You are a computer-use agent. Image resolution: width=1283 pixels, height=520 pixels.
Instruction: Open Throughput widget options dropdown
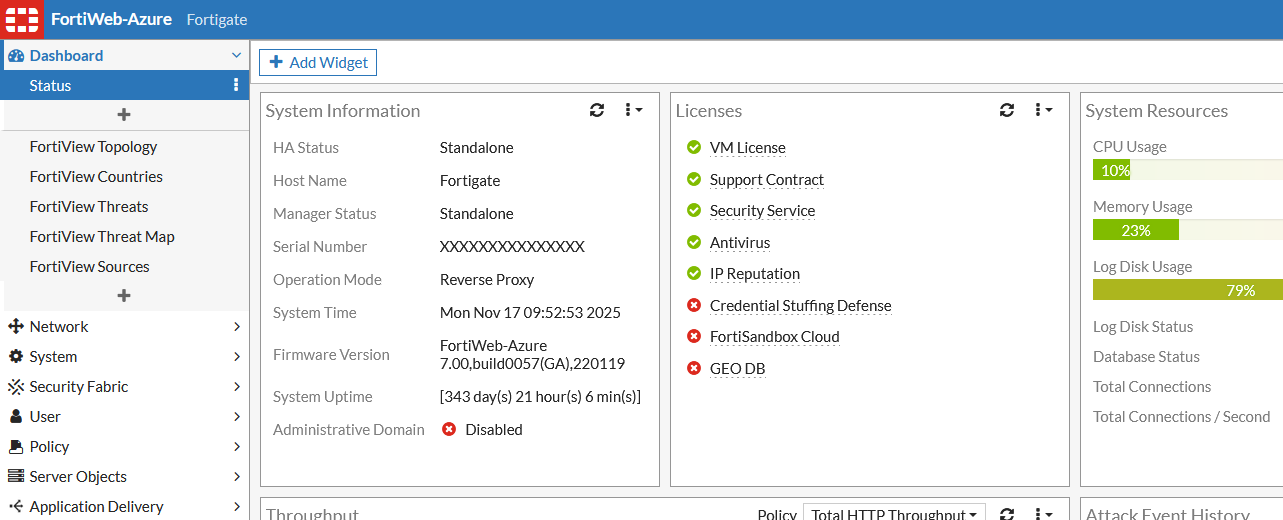tap(1043, 514)
